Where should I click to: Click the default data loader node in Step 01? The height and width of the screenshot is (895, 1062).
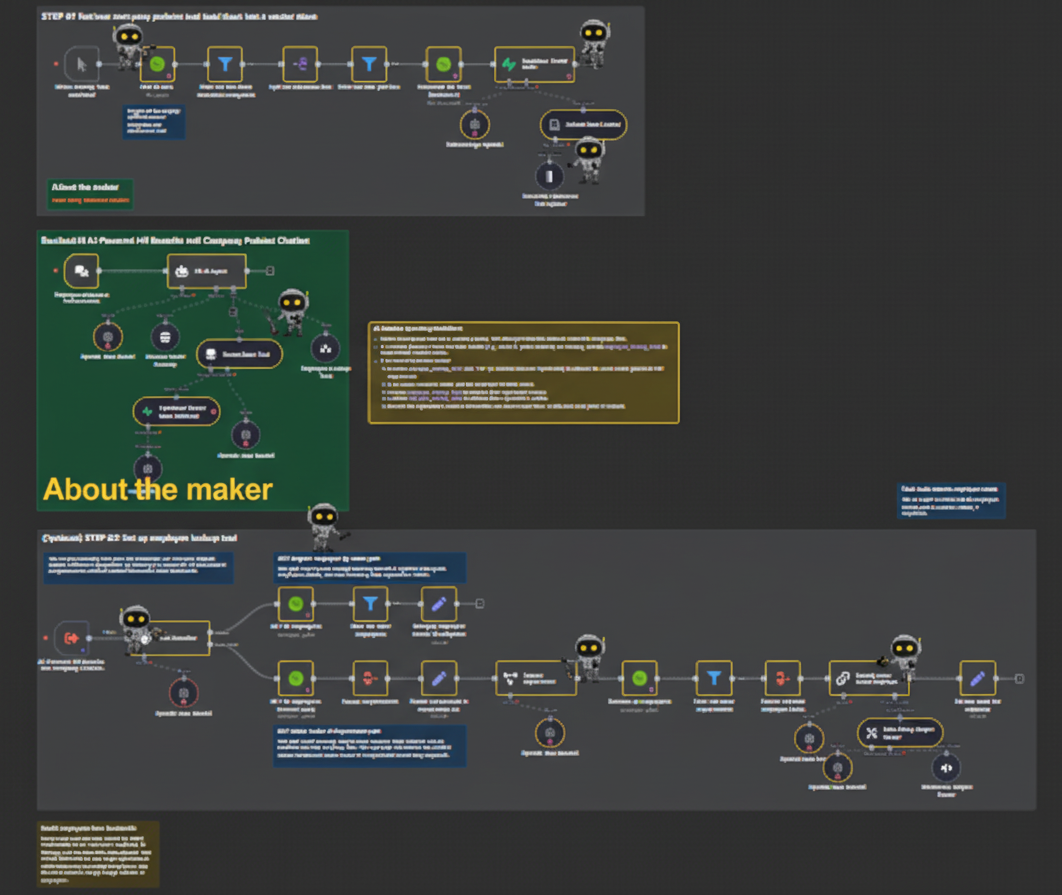coord(583,125)
